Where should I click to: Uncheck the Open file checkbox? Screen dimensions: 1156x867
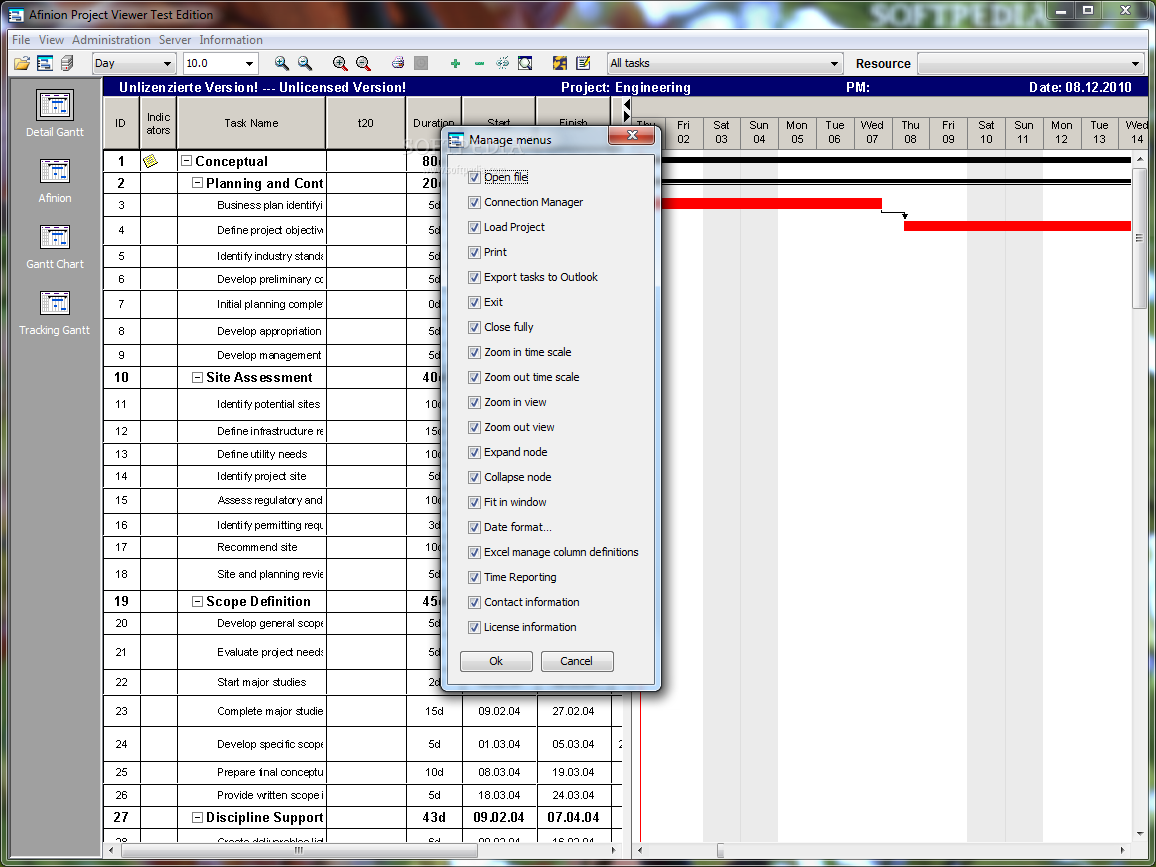point(474,178)
